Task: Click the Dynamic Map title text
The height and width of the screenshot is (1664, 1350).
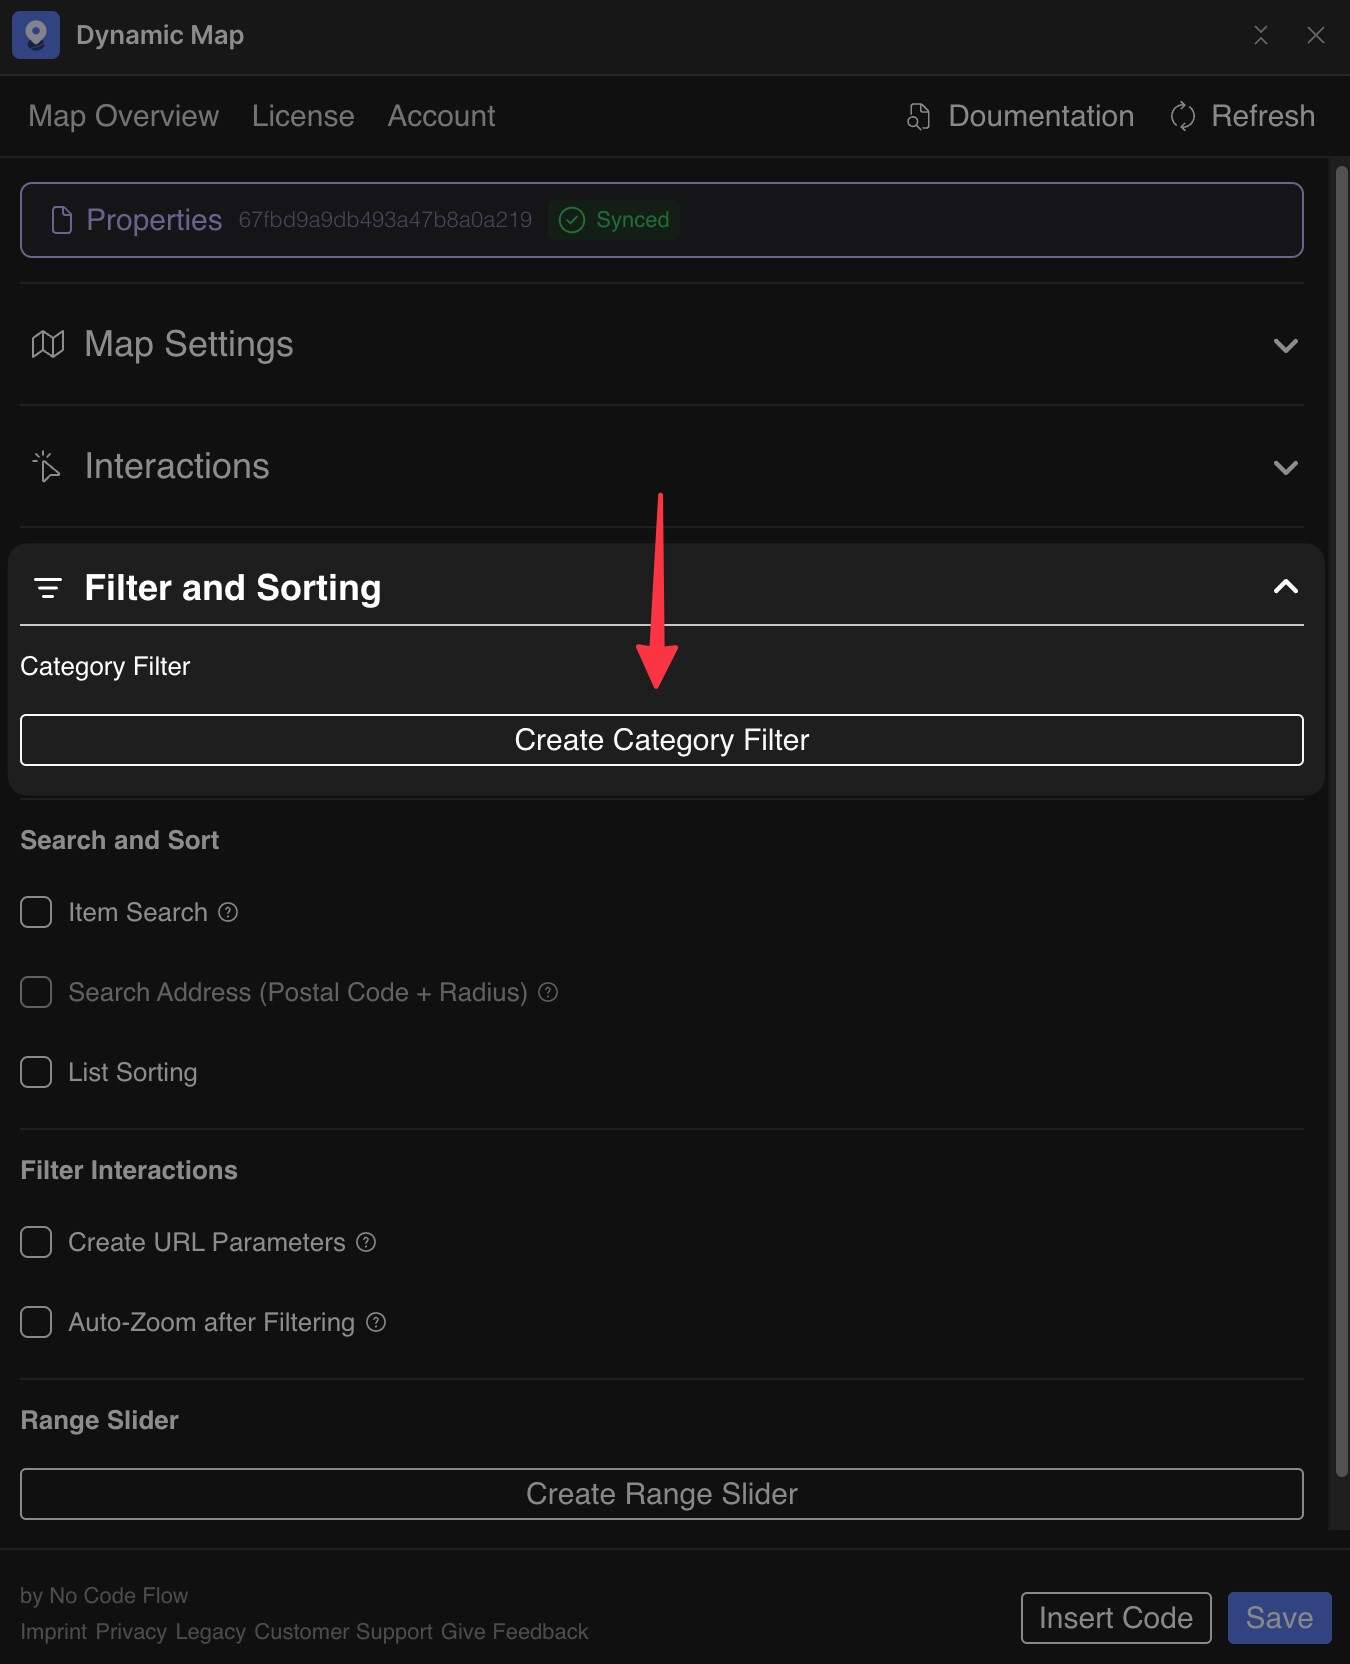Action: [160, 35]
